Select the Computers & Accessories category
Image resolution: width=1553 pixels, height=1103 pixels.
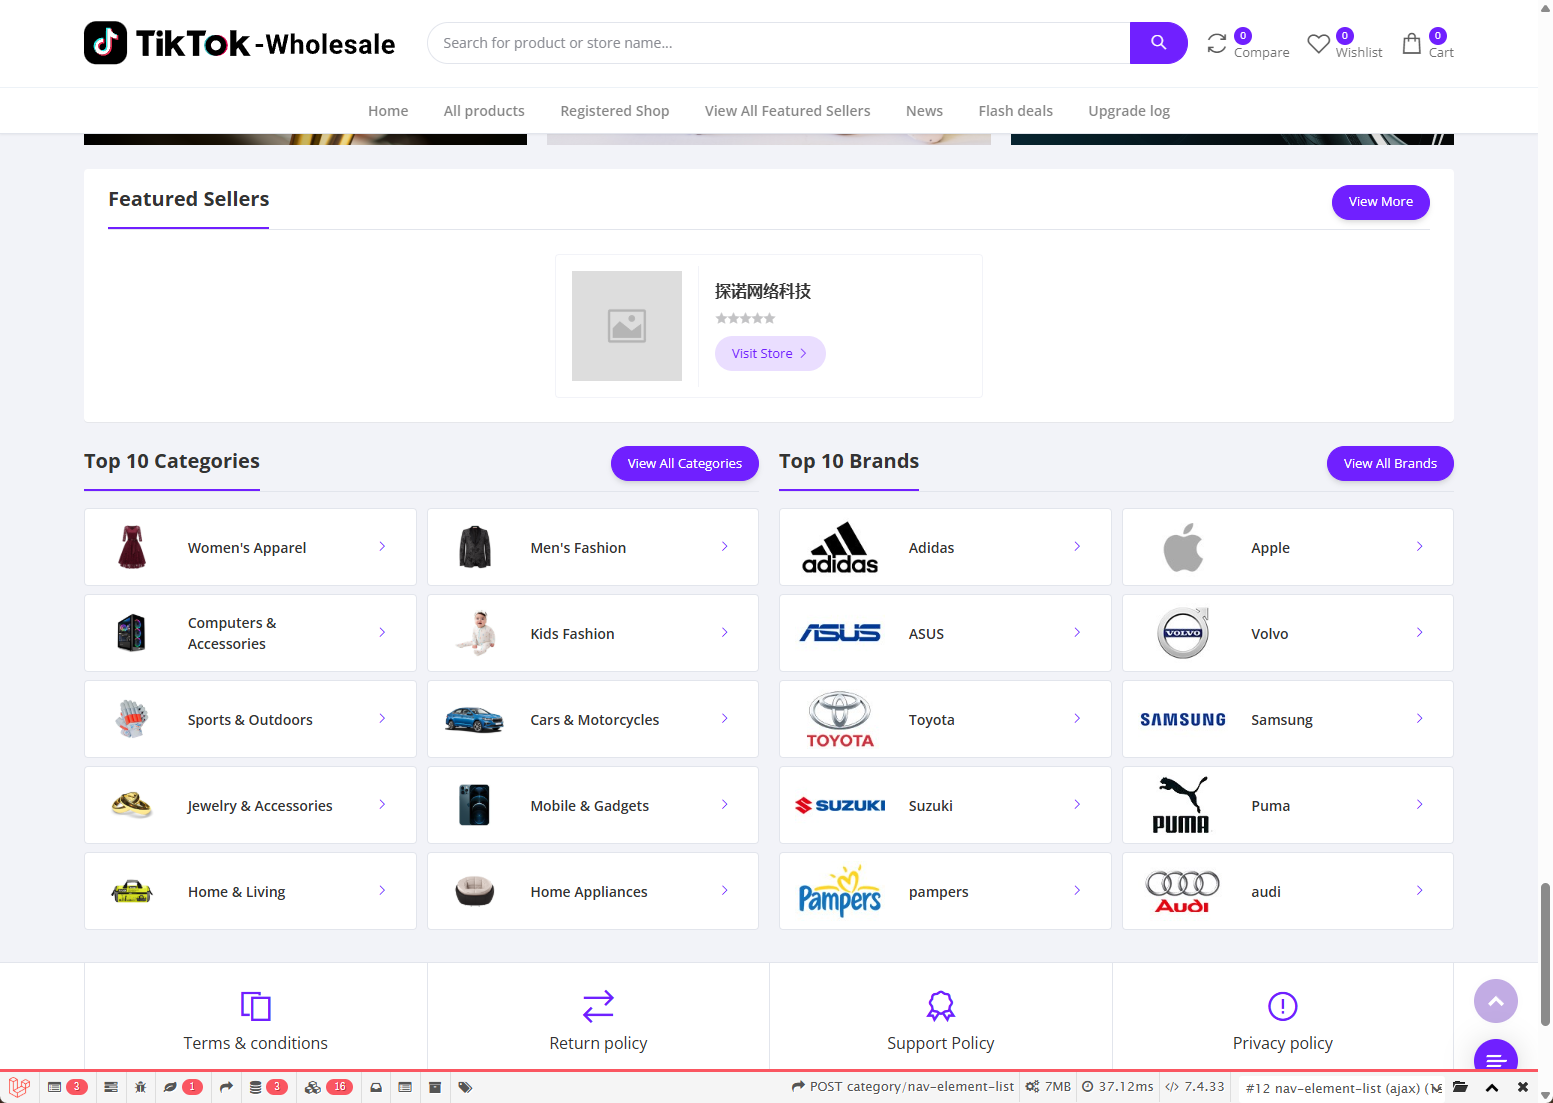coord(250,633)
